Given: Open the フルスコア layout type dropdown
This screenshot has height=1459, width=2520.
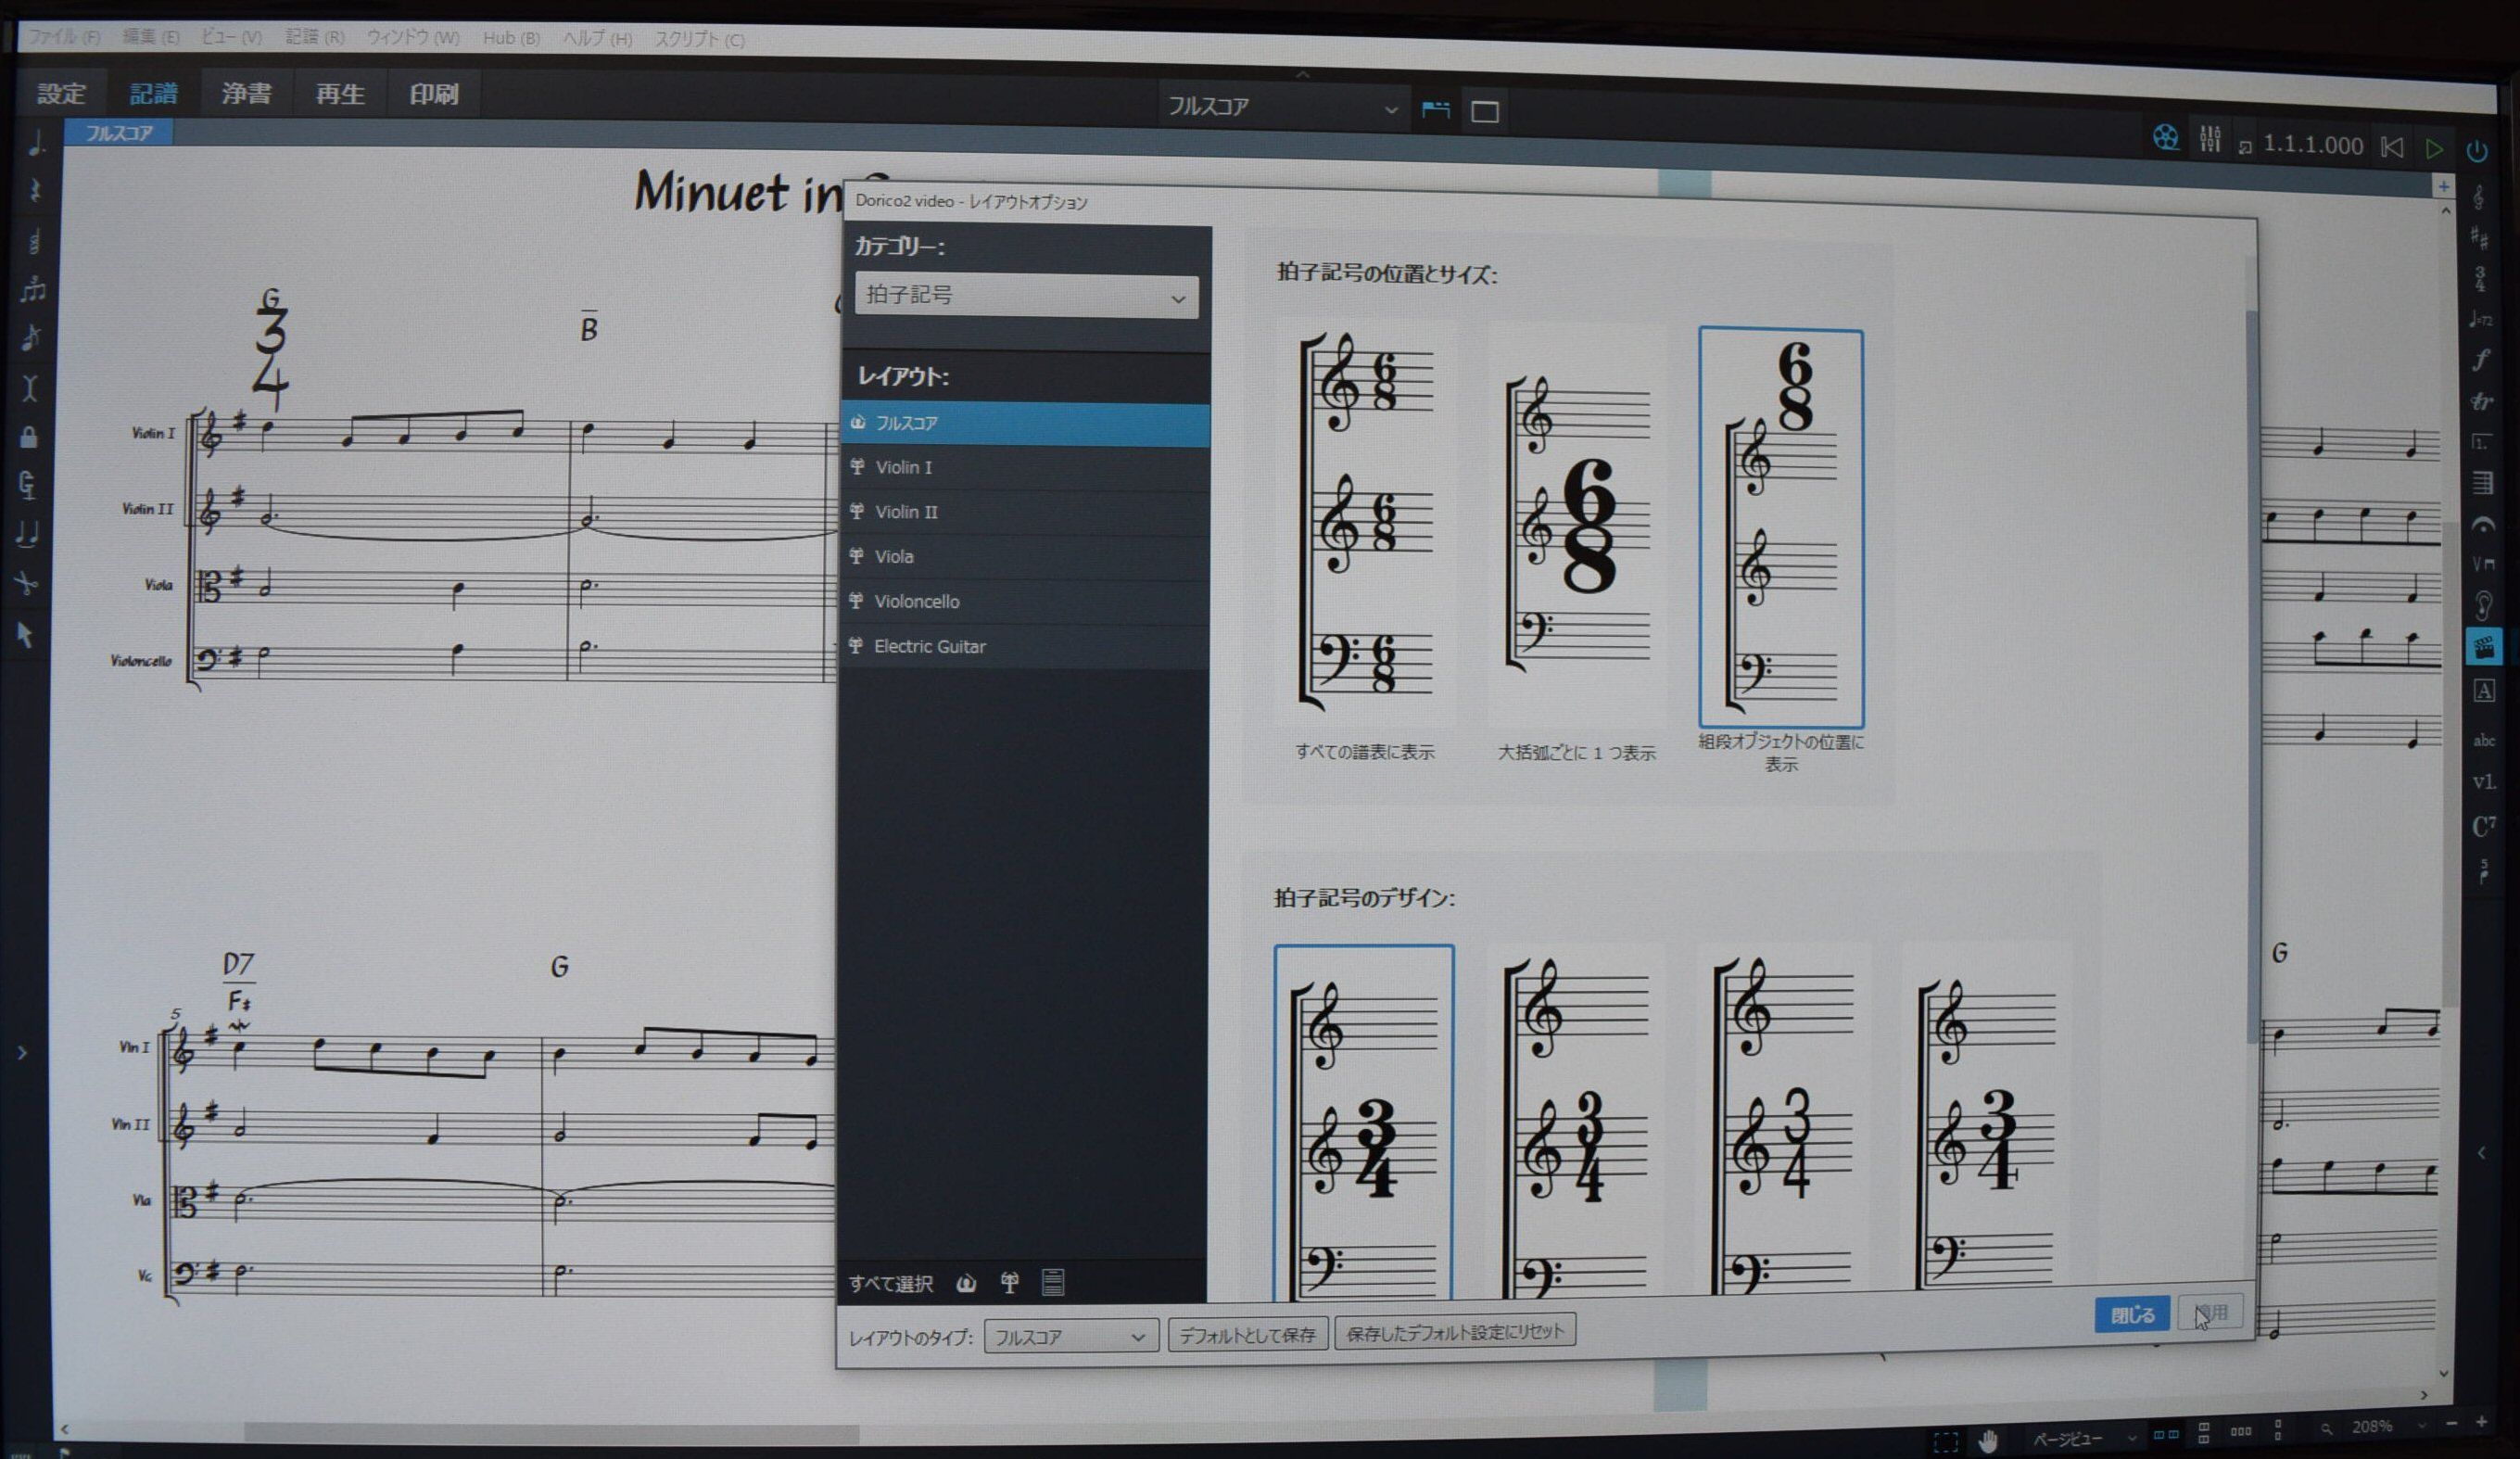Looking at the screenshot, I should (1070, 1337).
